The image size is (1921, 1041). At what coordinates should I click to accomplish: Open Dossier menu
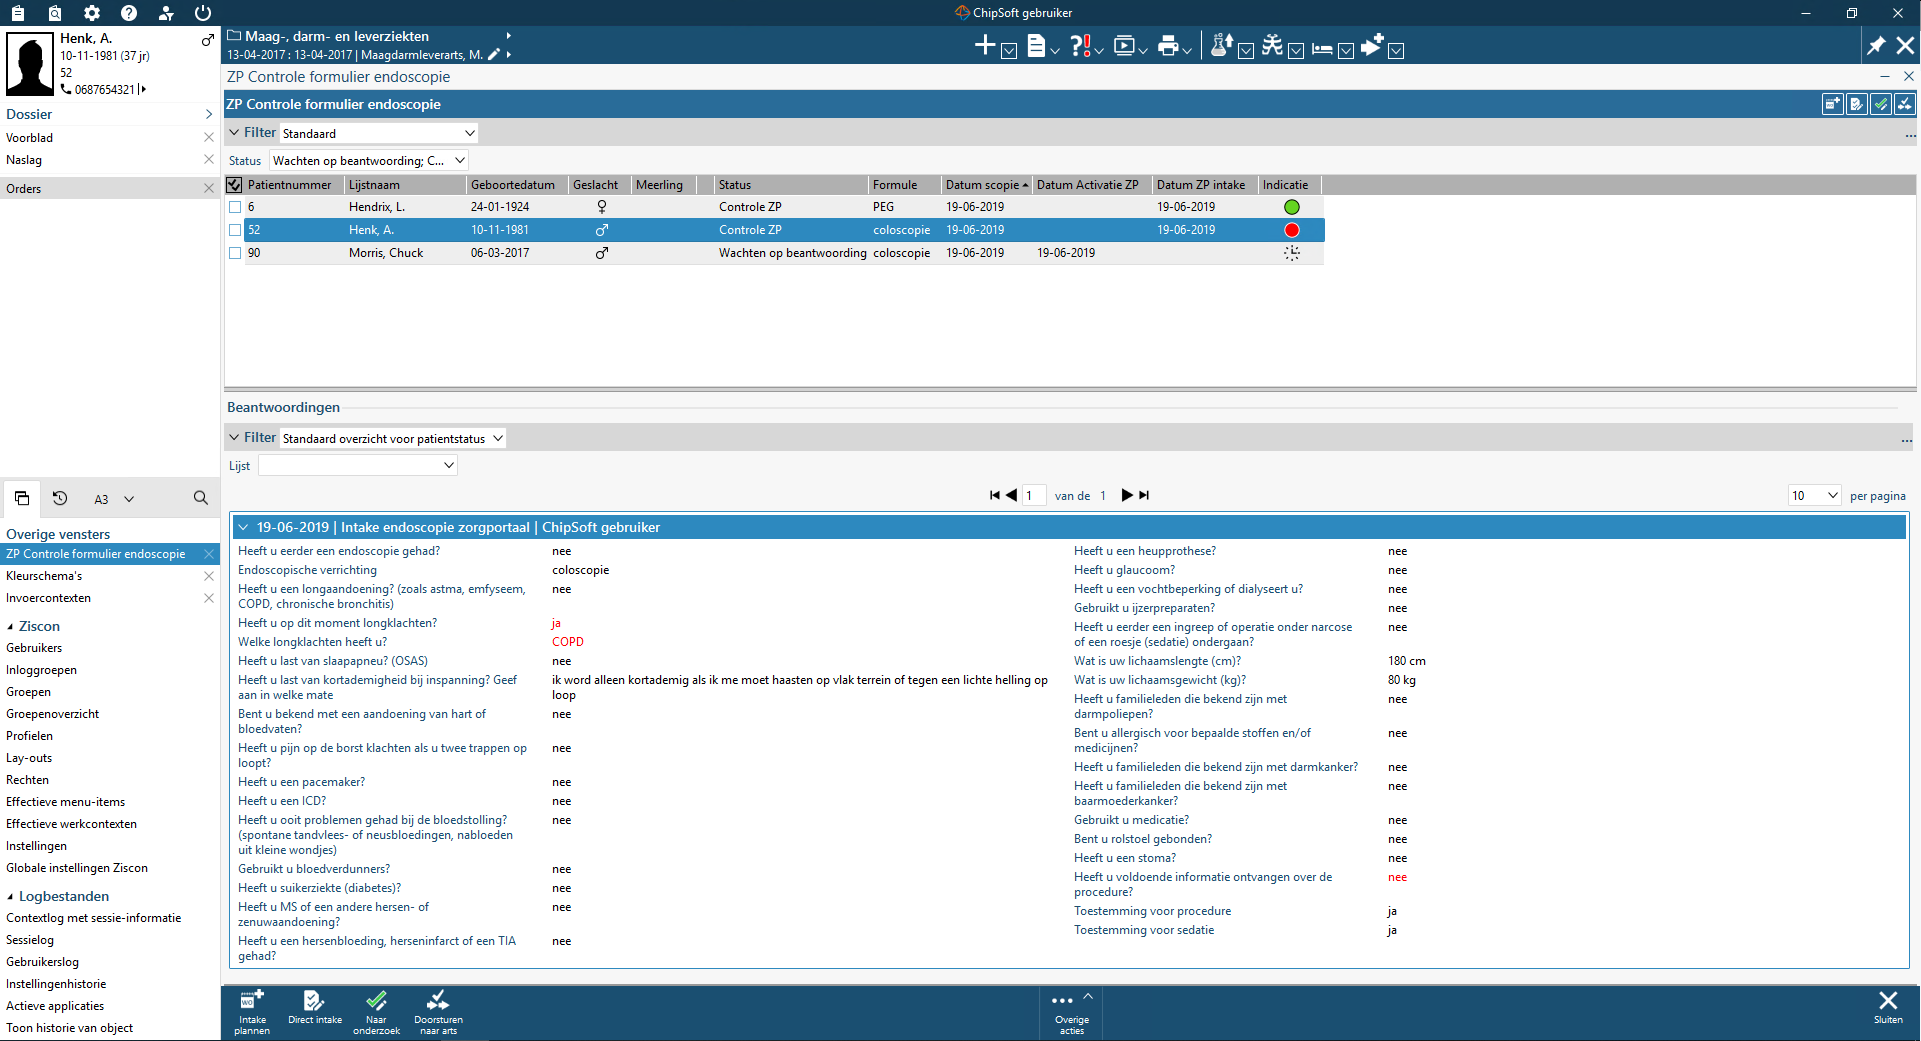109,114
